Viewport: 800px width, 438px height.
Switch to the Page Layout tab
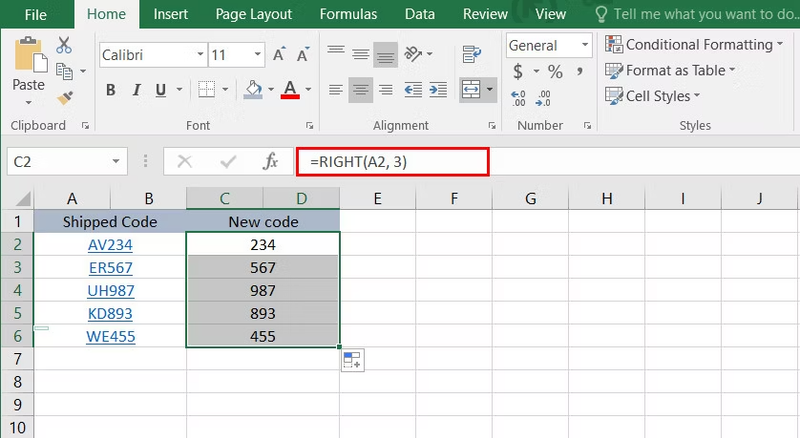tap(254, 14)
